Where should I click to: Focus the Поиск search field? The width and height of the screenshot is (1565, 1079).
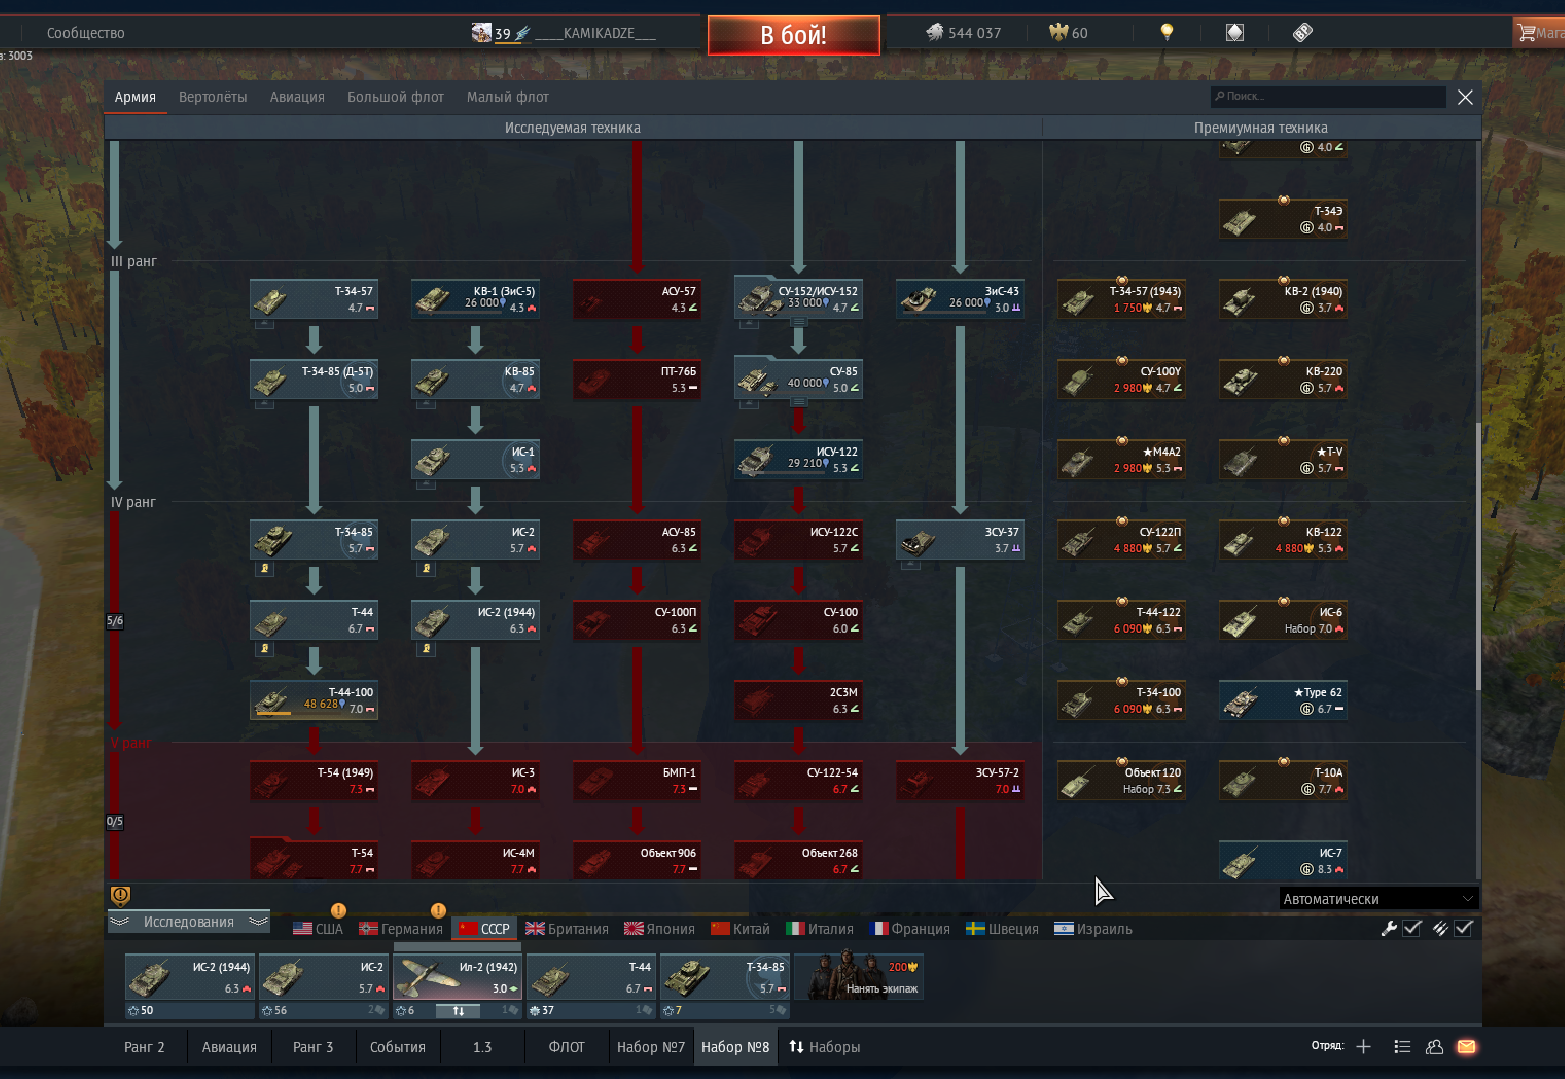[x=1328, y=97]
